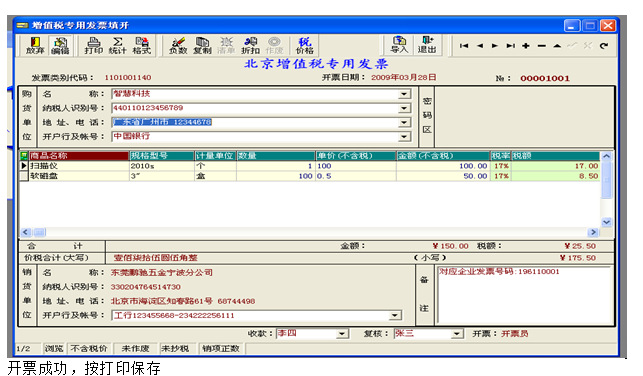The image size is (643, 376).
Task: Jump to last record navigator arrow
Action: 511,46
